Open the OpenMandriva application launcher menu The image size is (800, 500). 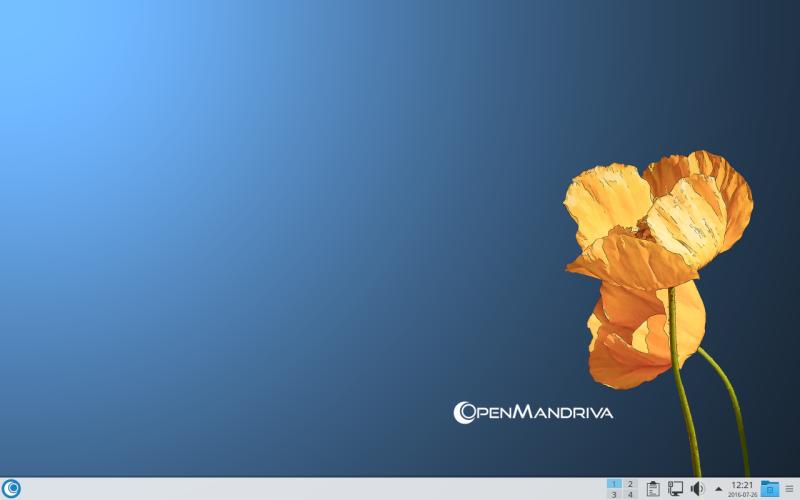[x=12, y=488]
